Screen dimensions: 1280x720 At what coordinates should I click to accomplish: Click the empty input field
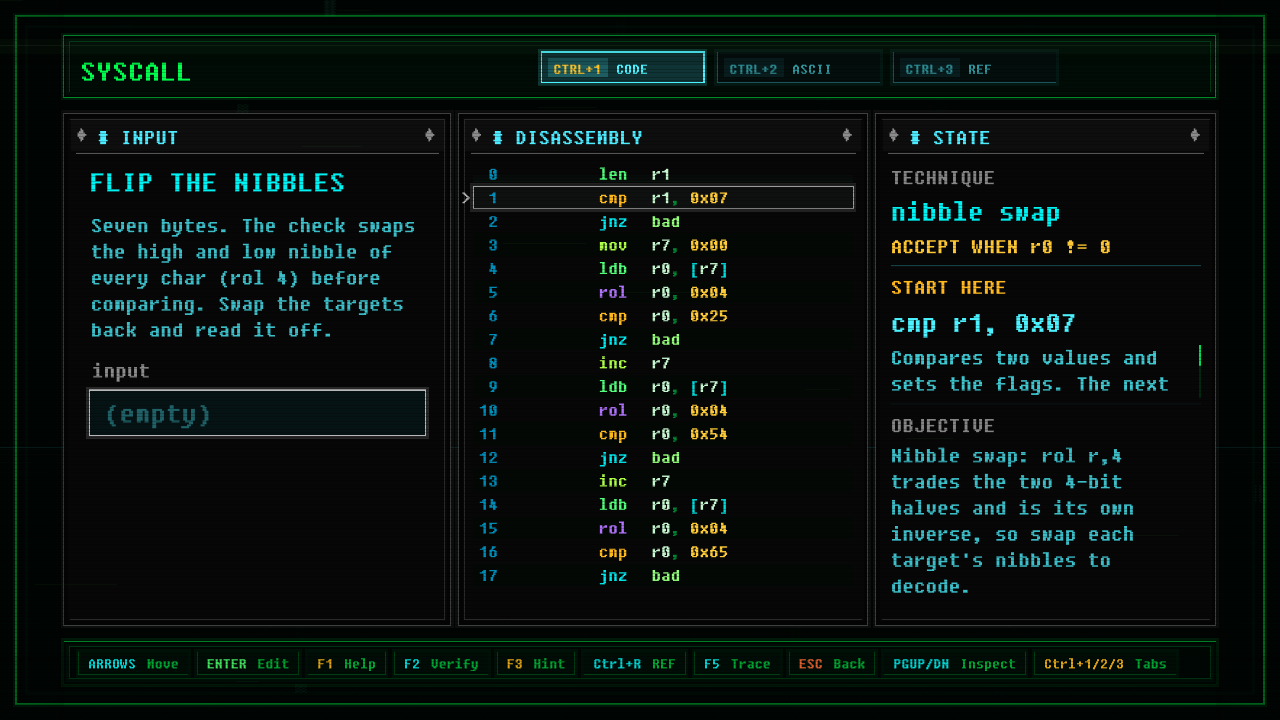click(258, 413)
